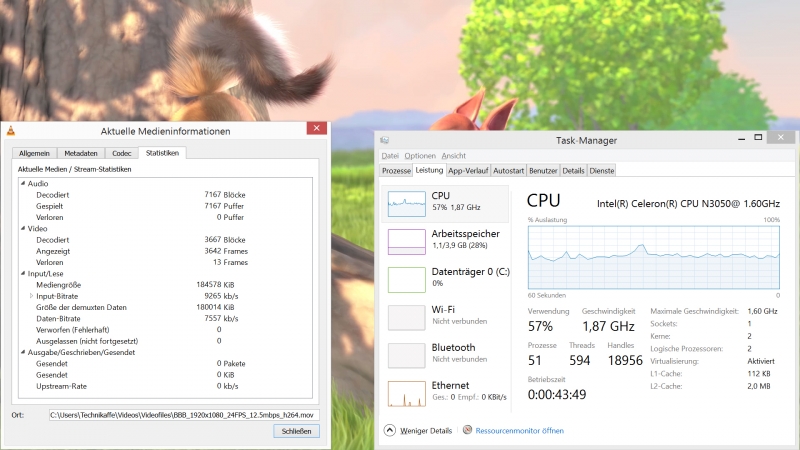
Task: Collapse the Input/Lese tree node
Action: pyautogui.click(x=23, y=273)
